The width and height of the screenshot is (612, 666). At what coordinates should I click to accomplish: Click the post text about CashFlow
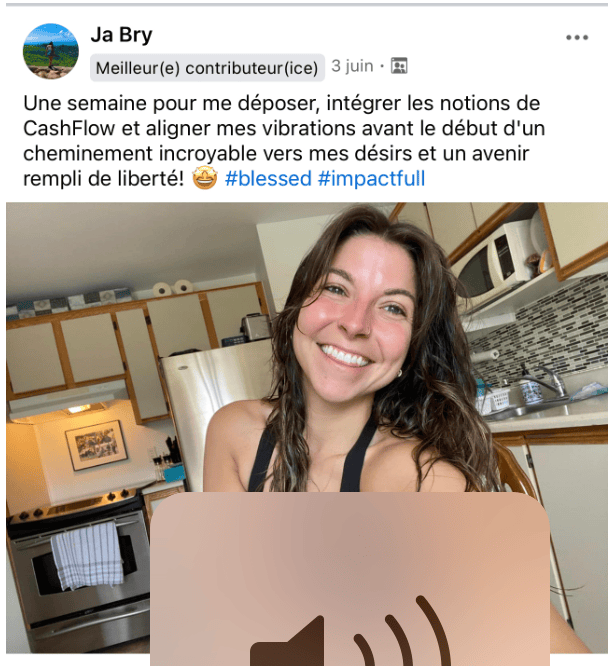click(284, 141)
